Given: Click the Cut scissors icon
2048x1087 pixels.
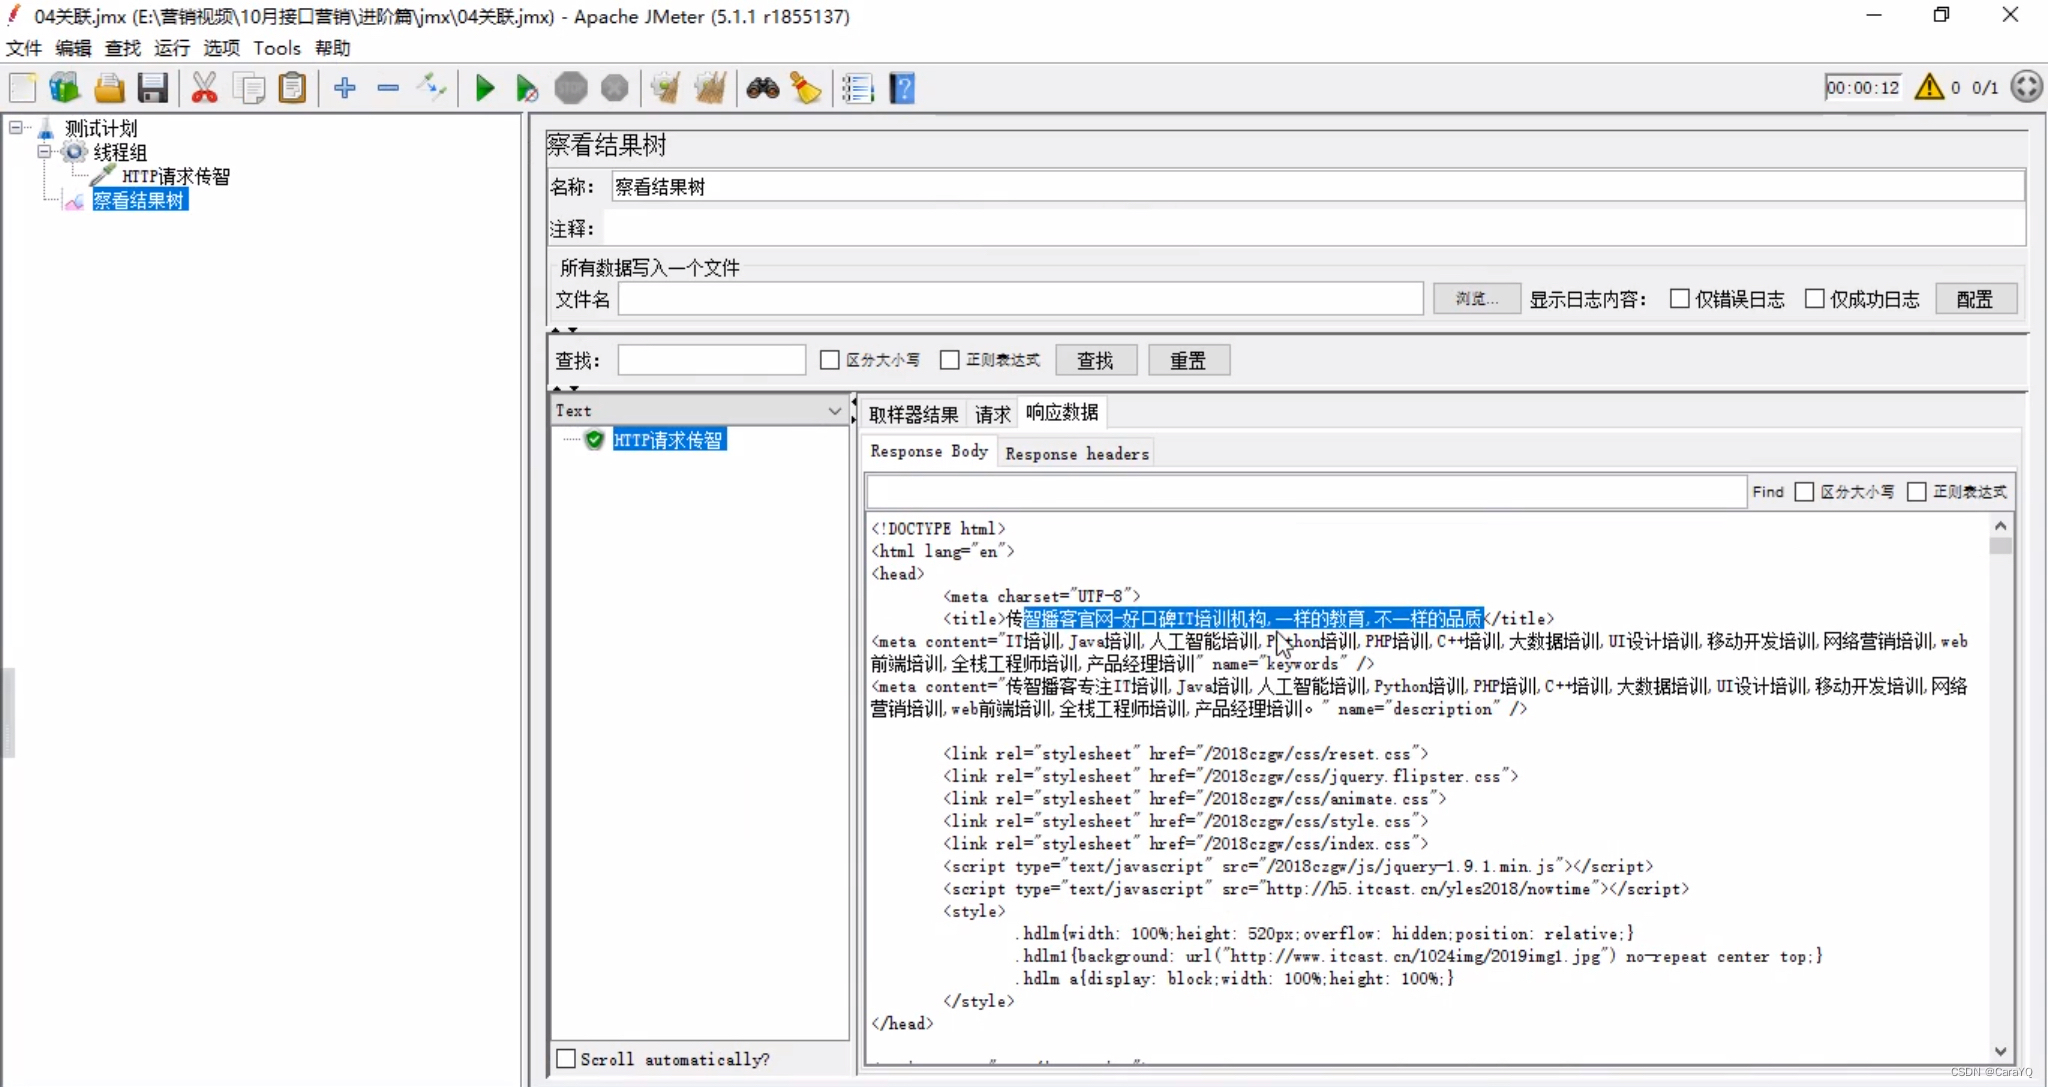Looking at the screenshot, I should [204, 88].
